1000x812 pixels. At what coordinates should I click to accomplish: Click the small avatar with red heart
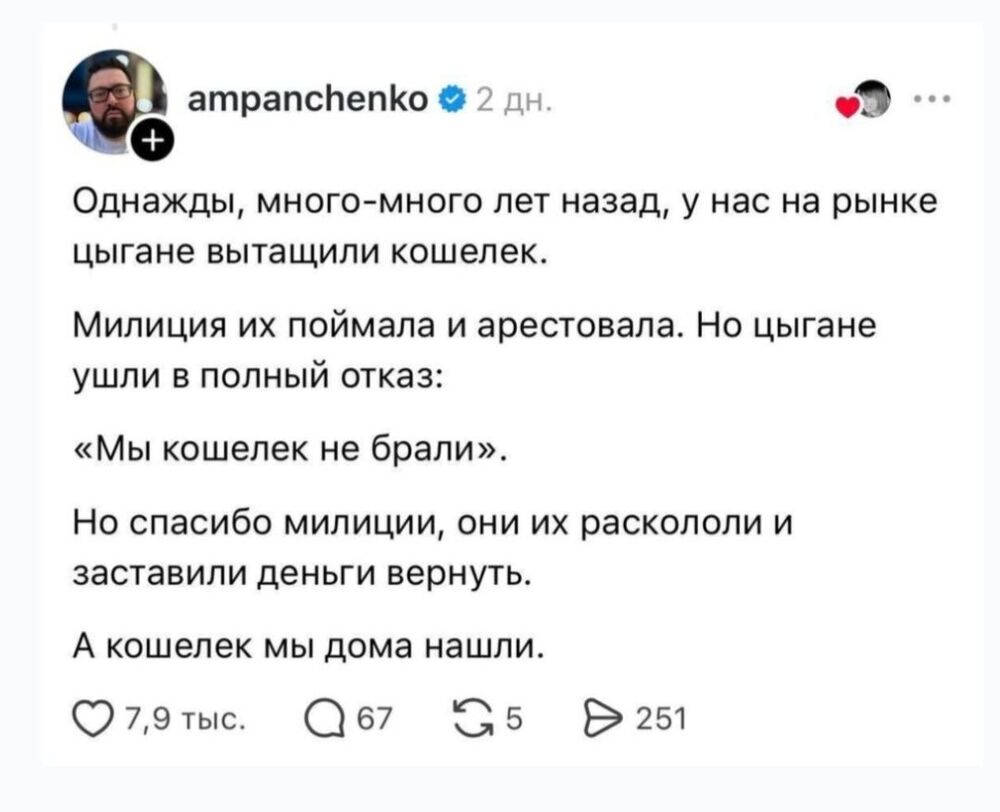tap(864, 101)
